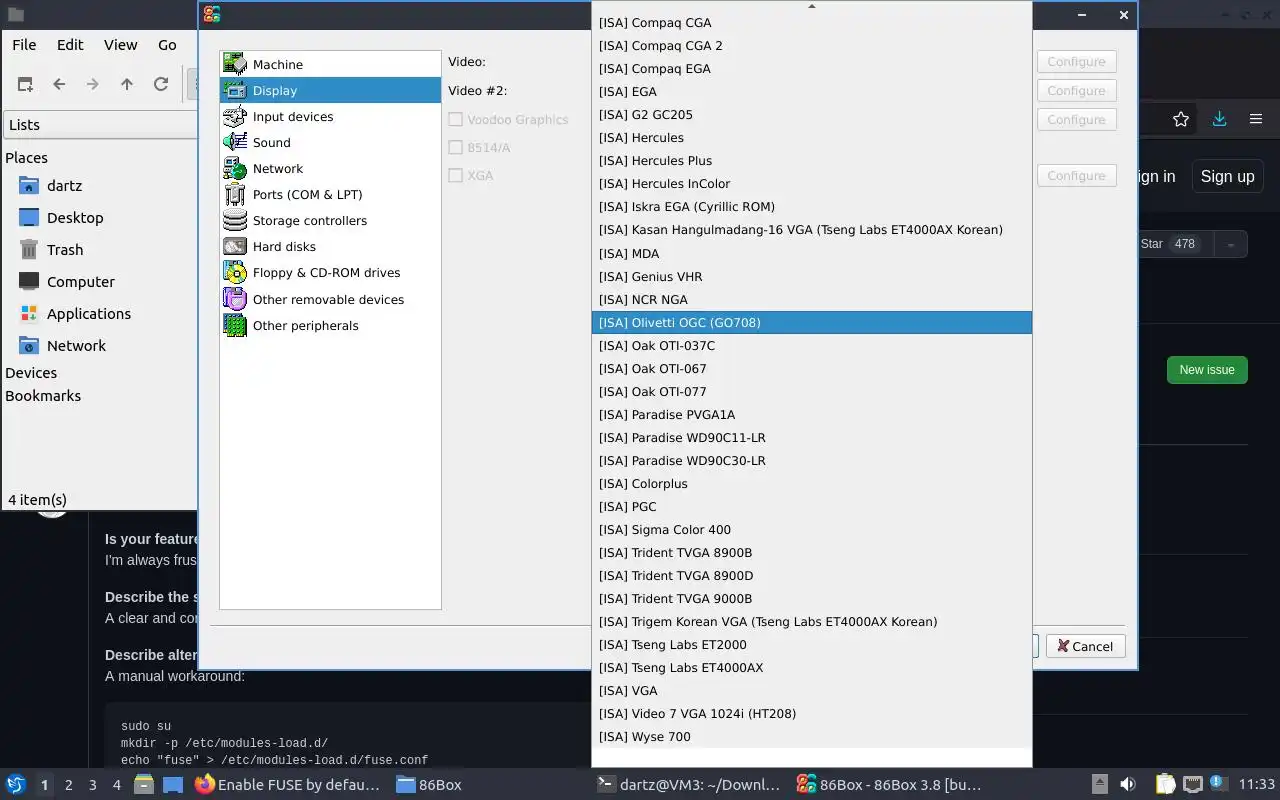
Task: Click clock showing 11:33 in taskbar
Action: [x=1257, y=784]
